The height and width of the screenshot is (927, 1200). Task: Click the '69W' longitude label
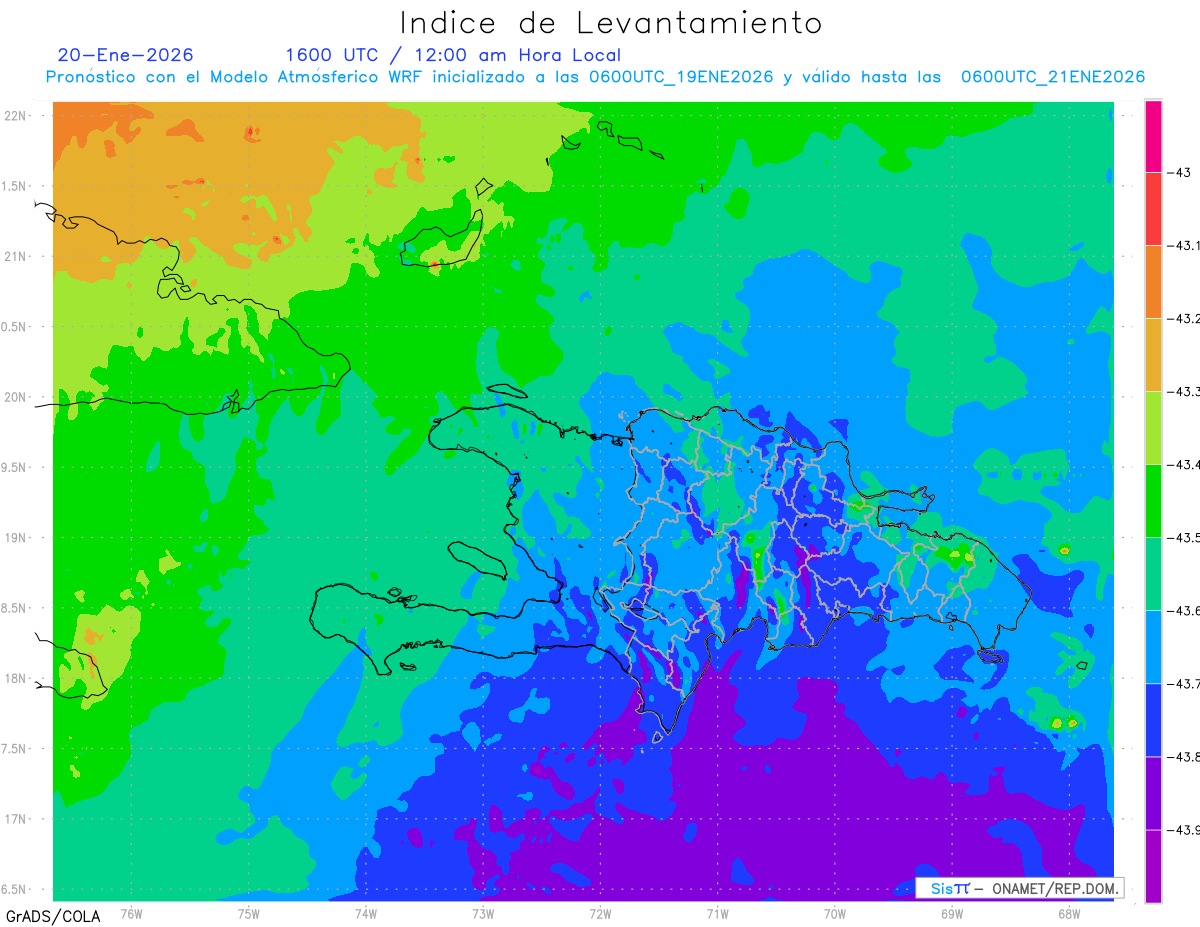click(952, 915)
